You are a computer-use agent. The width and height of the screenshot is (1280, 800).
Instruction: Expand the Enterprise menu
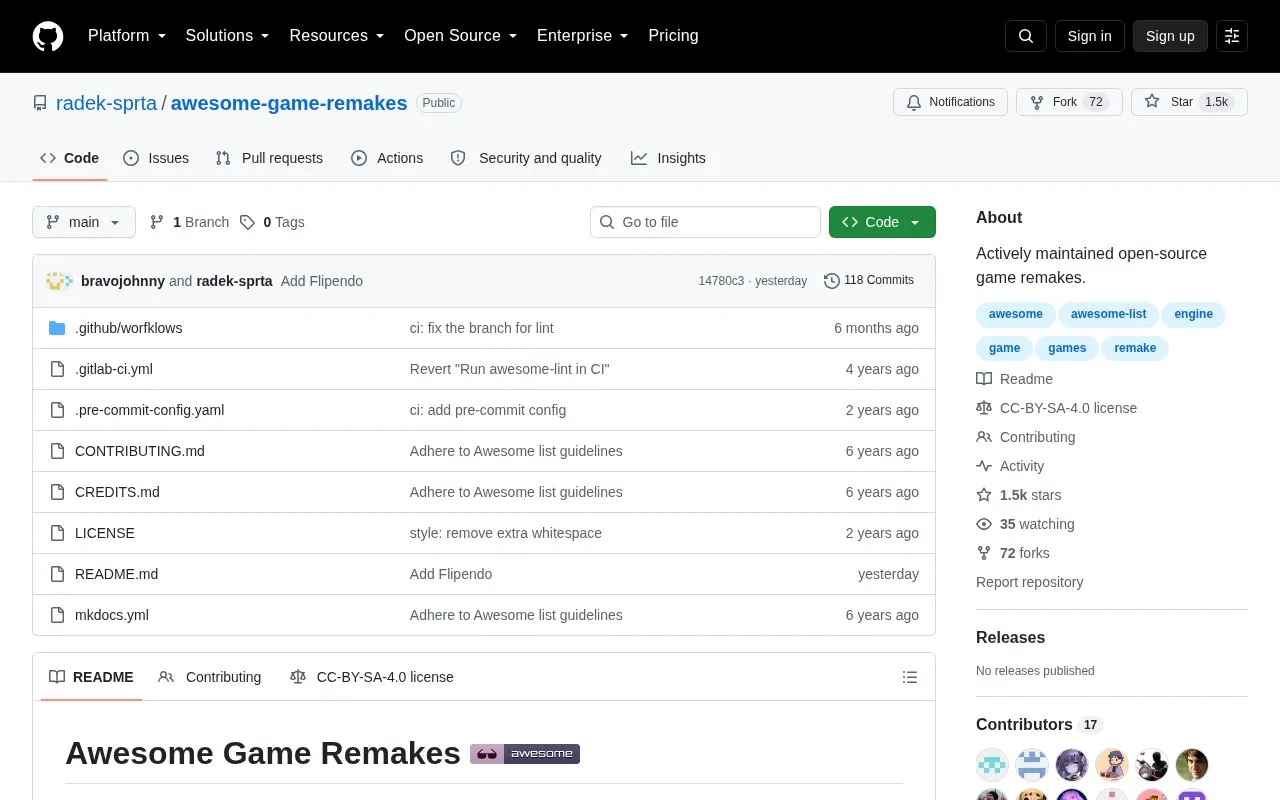point(583,36)
